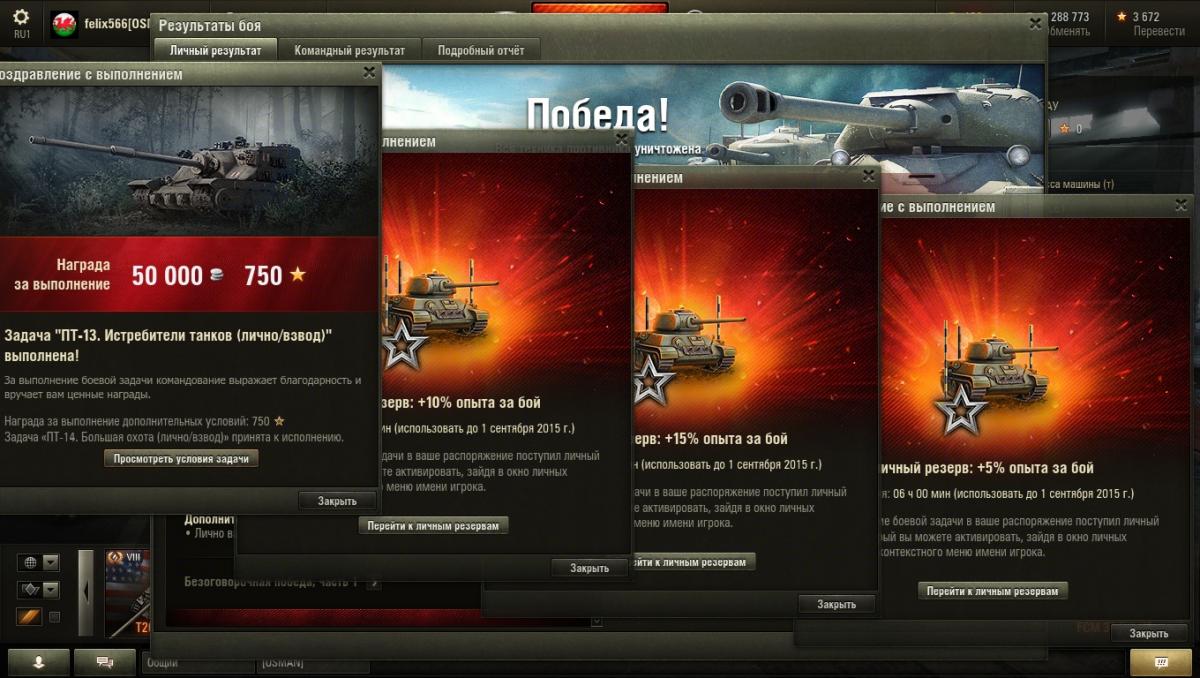This screenshot has height=678, width=1200.
Task: Open the Подробный отчёт tab
Action: 481,50
